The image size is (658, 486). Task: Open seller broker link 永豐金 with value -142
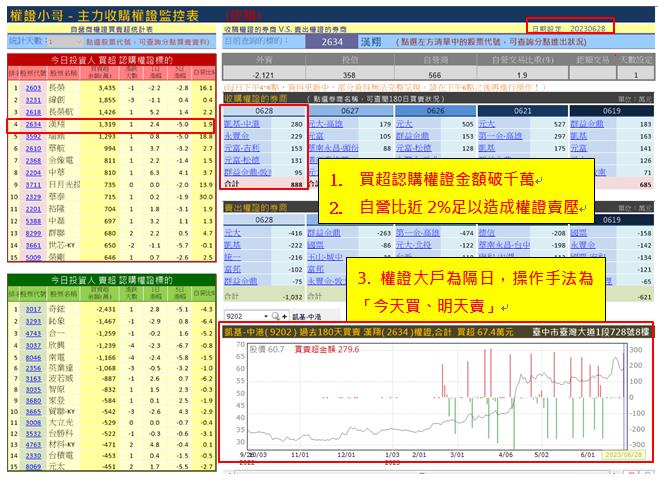[x=582, y=245]
